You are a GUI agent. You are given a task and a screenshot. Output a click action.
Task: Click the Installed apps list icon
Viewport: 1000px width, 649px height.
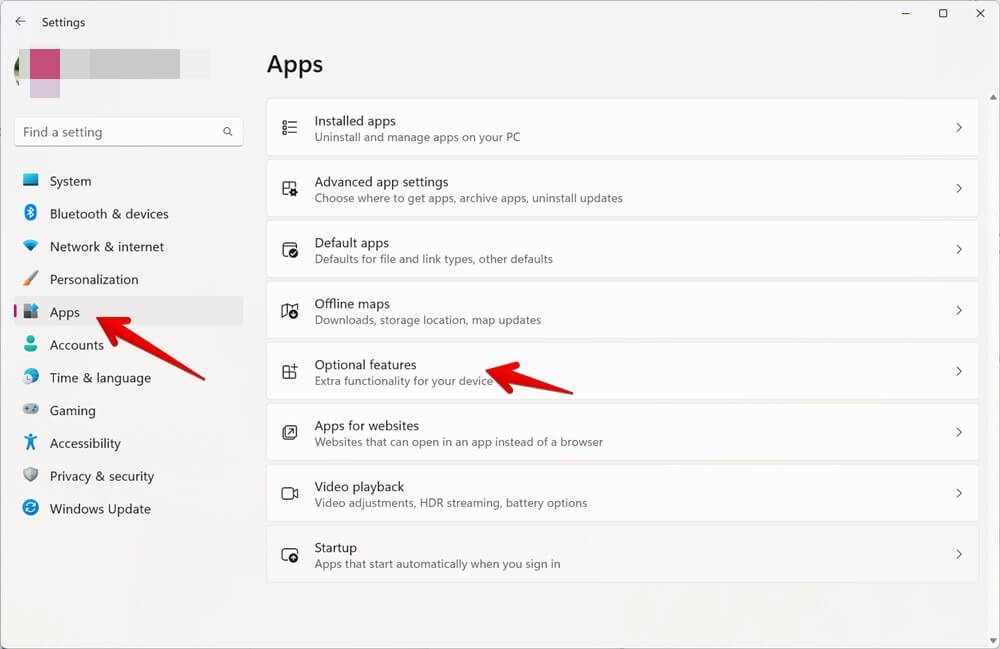click(290, 128)
